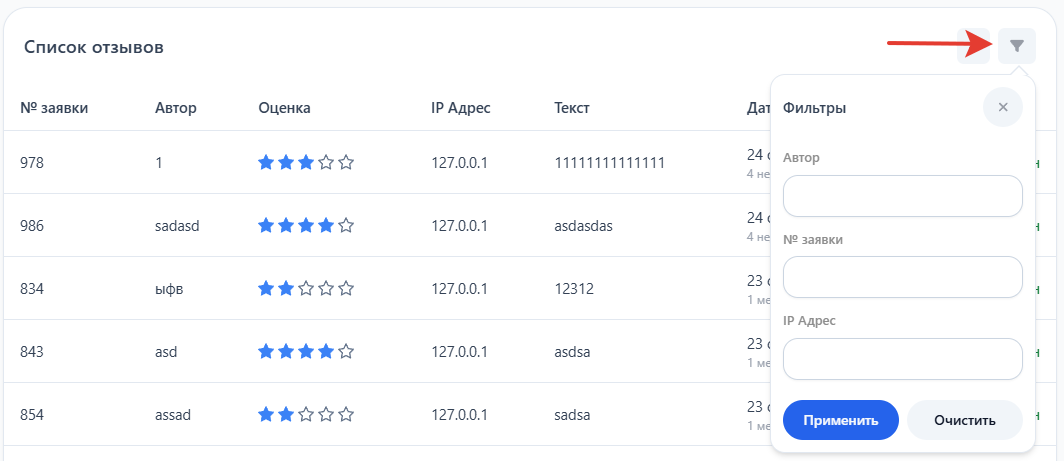Close the Фильтры popup panel
Viewport: 1064px width, 461px height.
[x=1002, y=107]
